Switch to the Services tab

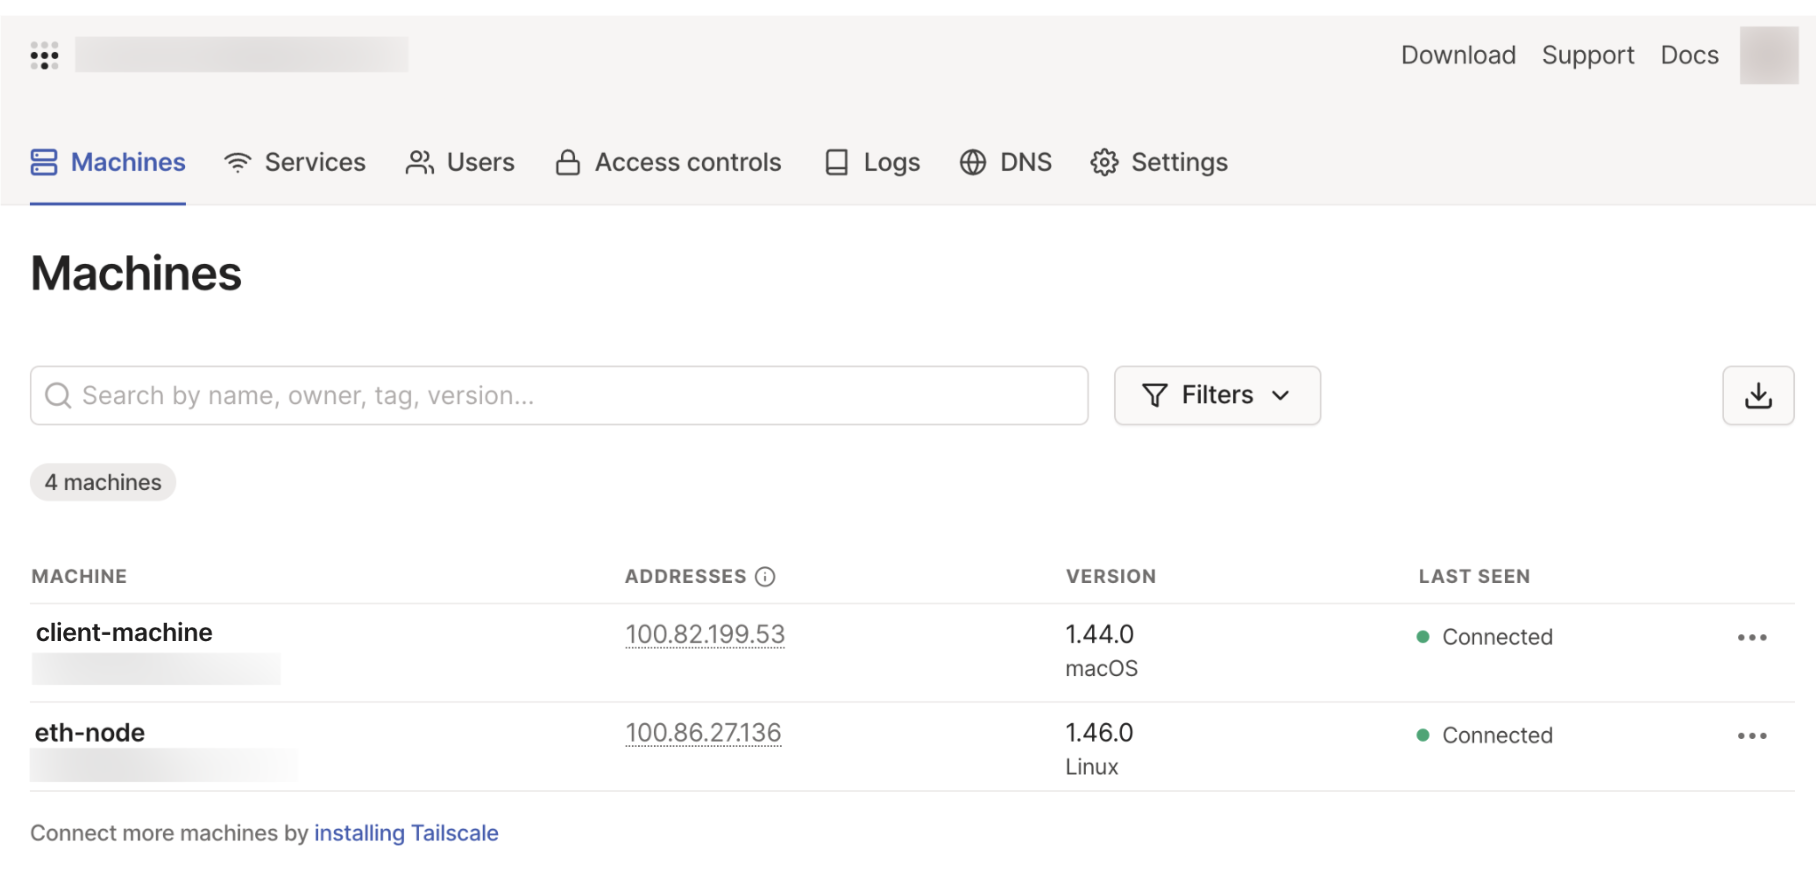coord(295,163)
